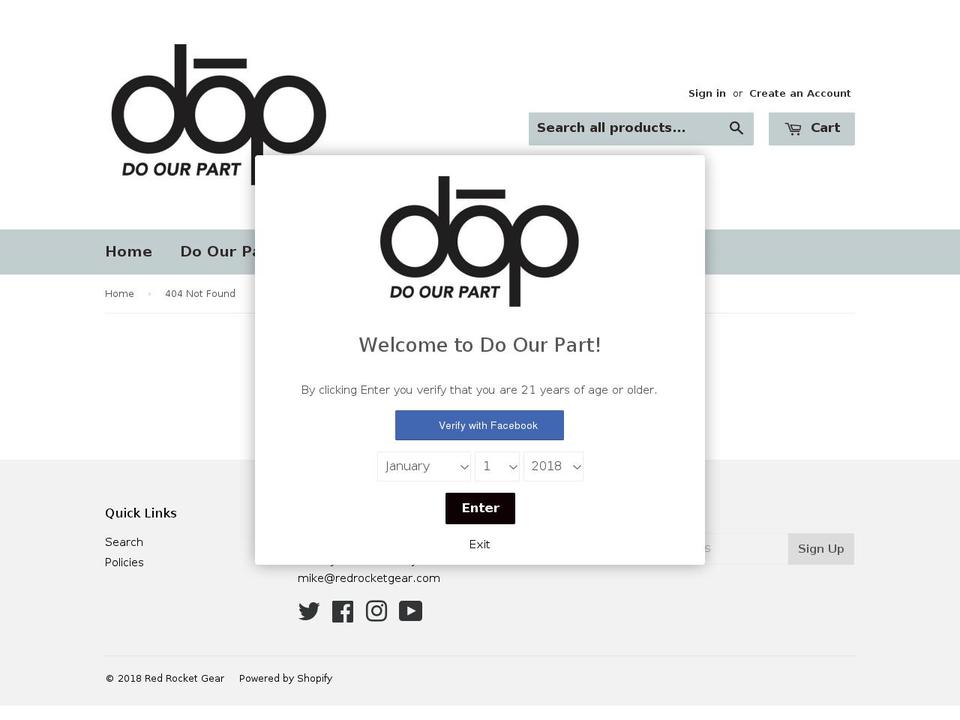Click the Do Our Part header logo

219,114
